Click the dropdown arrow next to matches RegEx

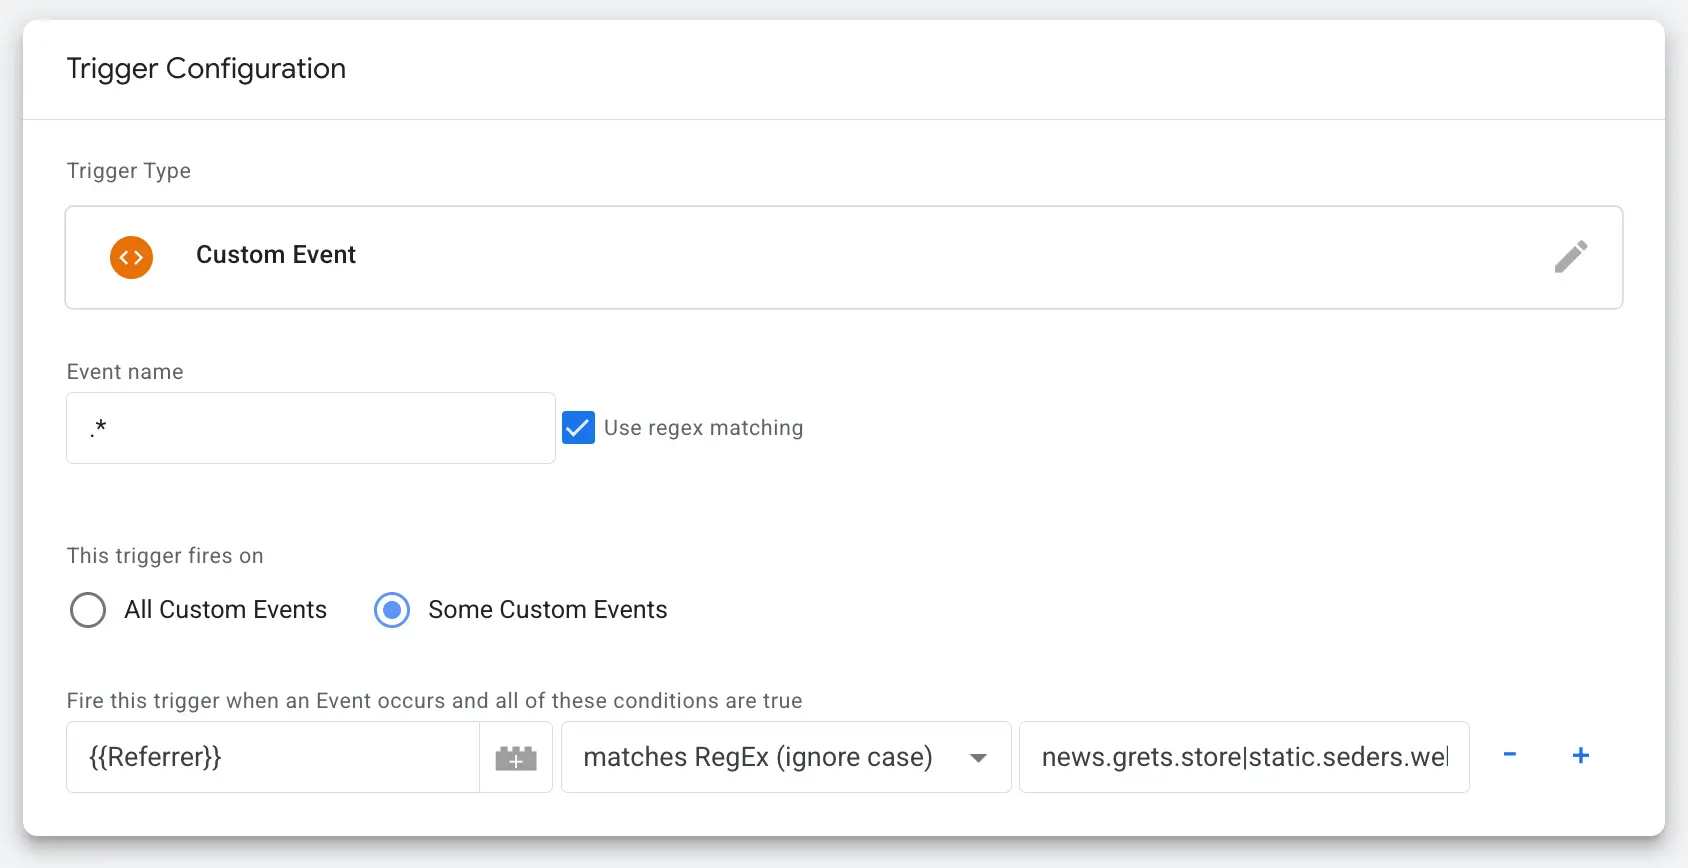pos(979,758)
